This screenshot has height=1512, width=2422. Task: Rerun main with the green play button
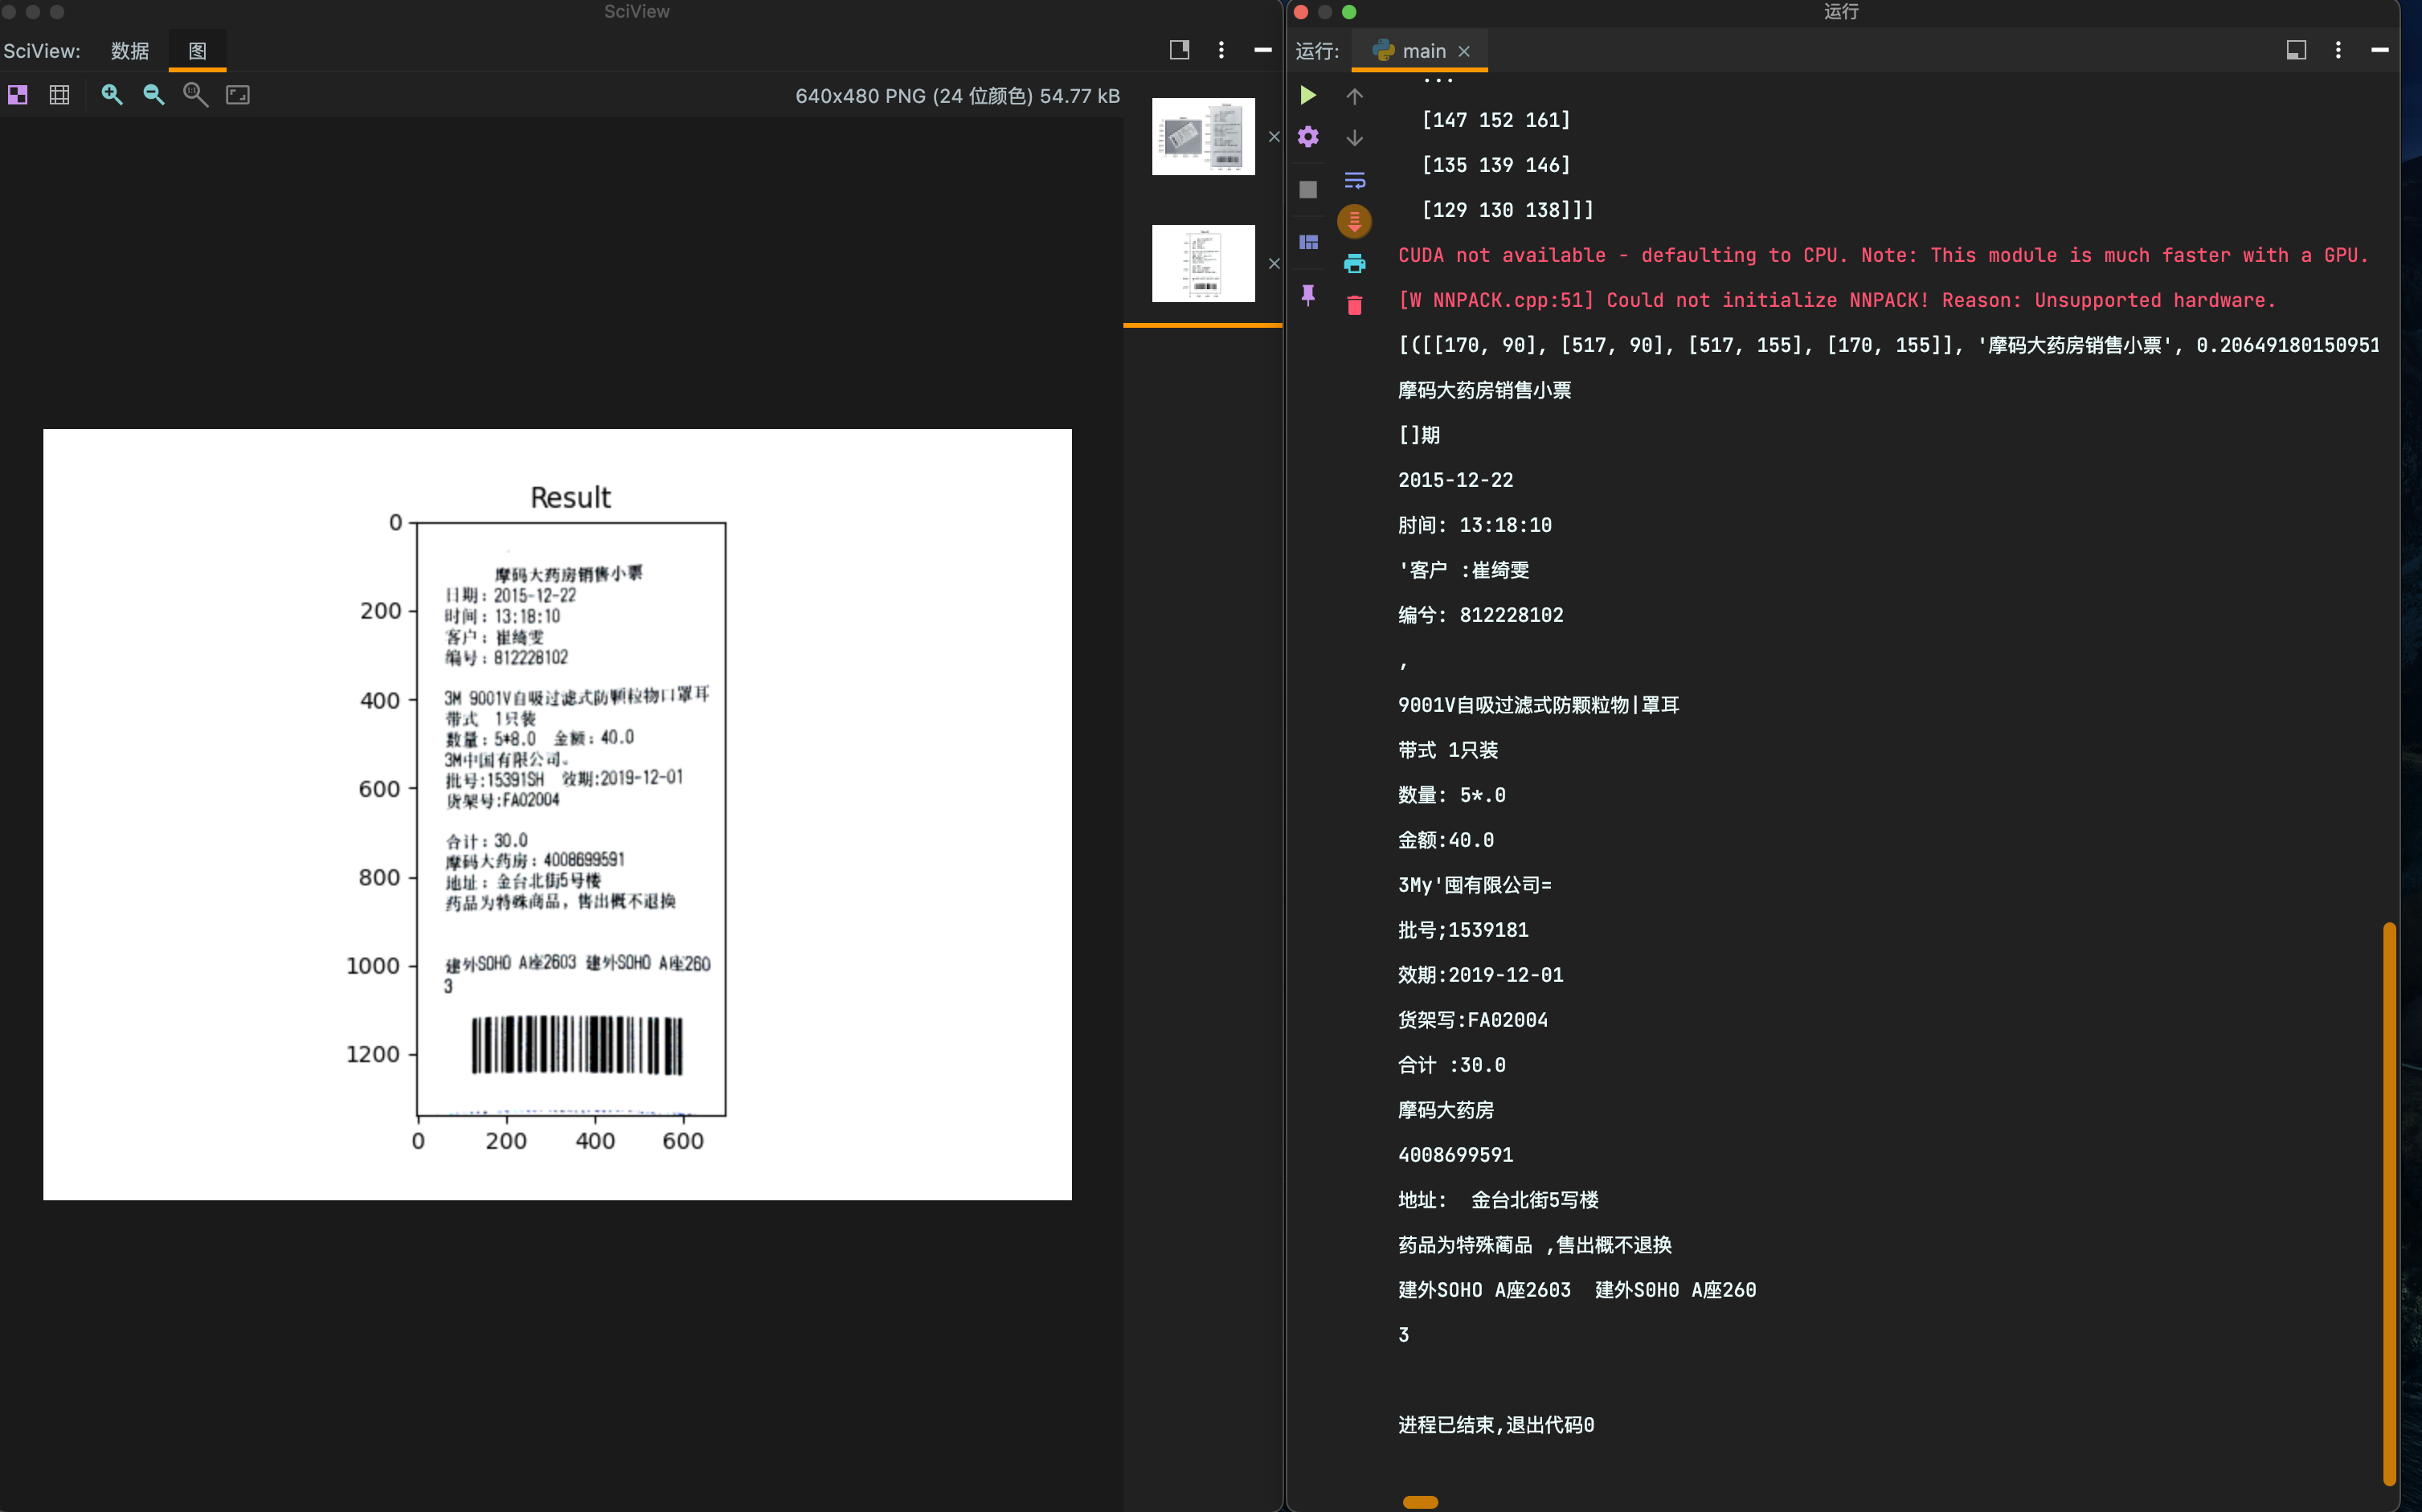point(1308,95)
